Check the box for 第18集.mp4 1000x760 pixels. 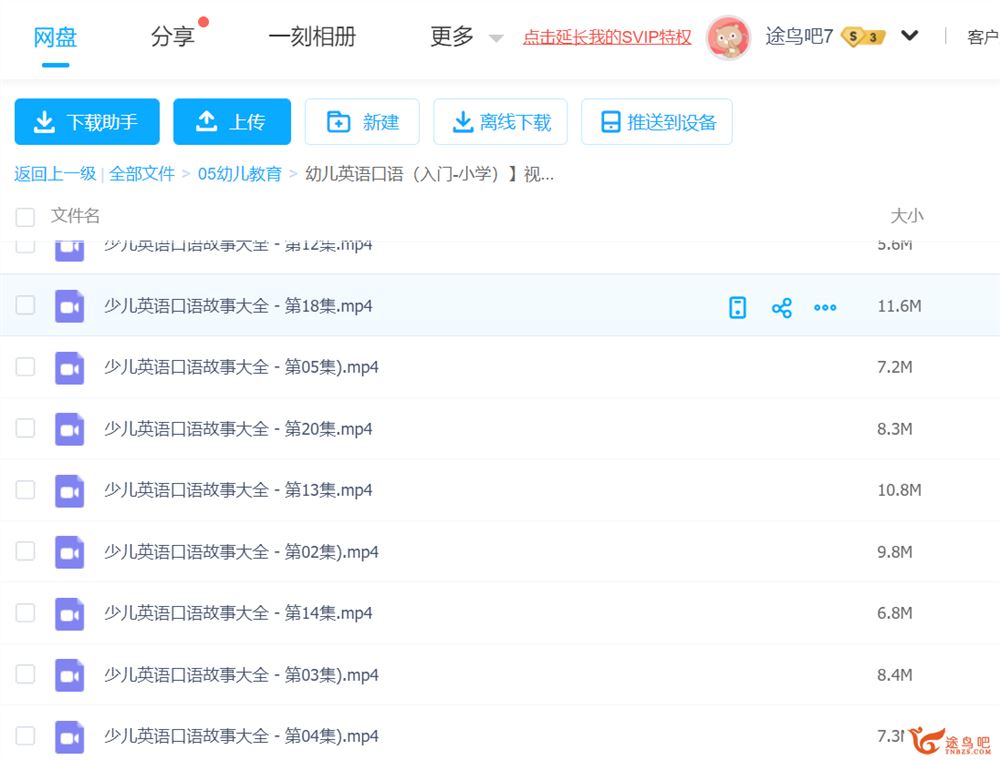tap(25, 305)
